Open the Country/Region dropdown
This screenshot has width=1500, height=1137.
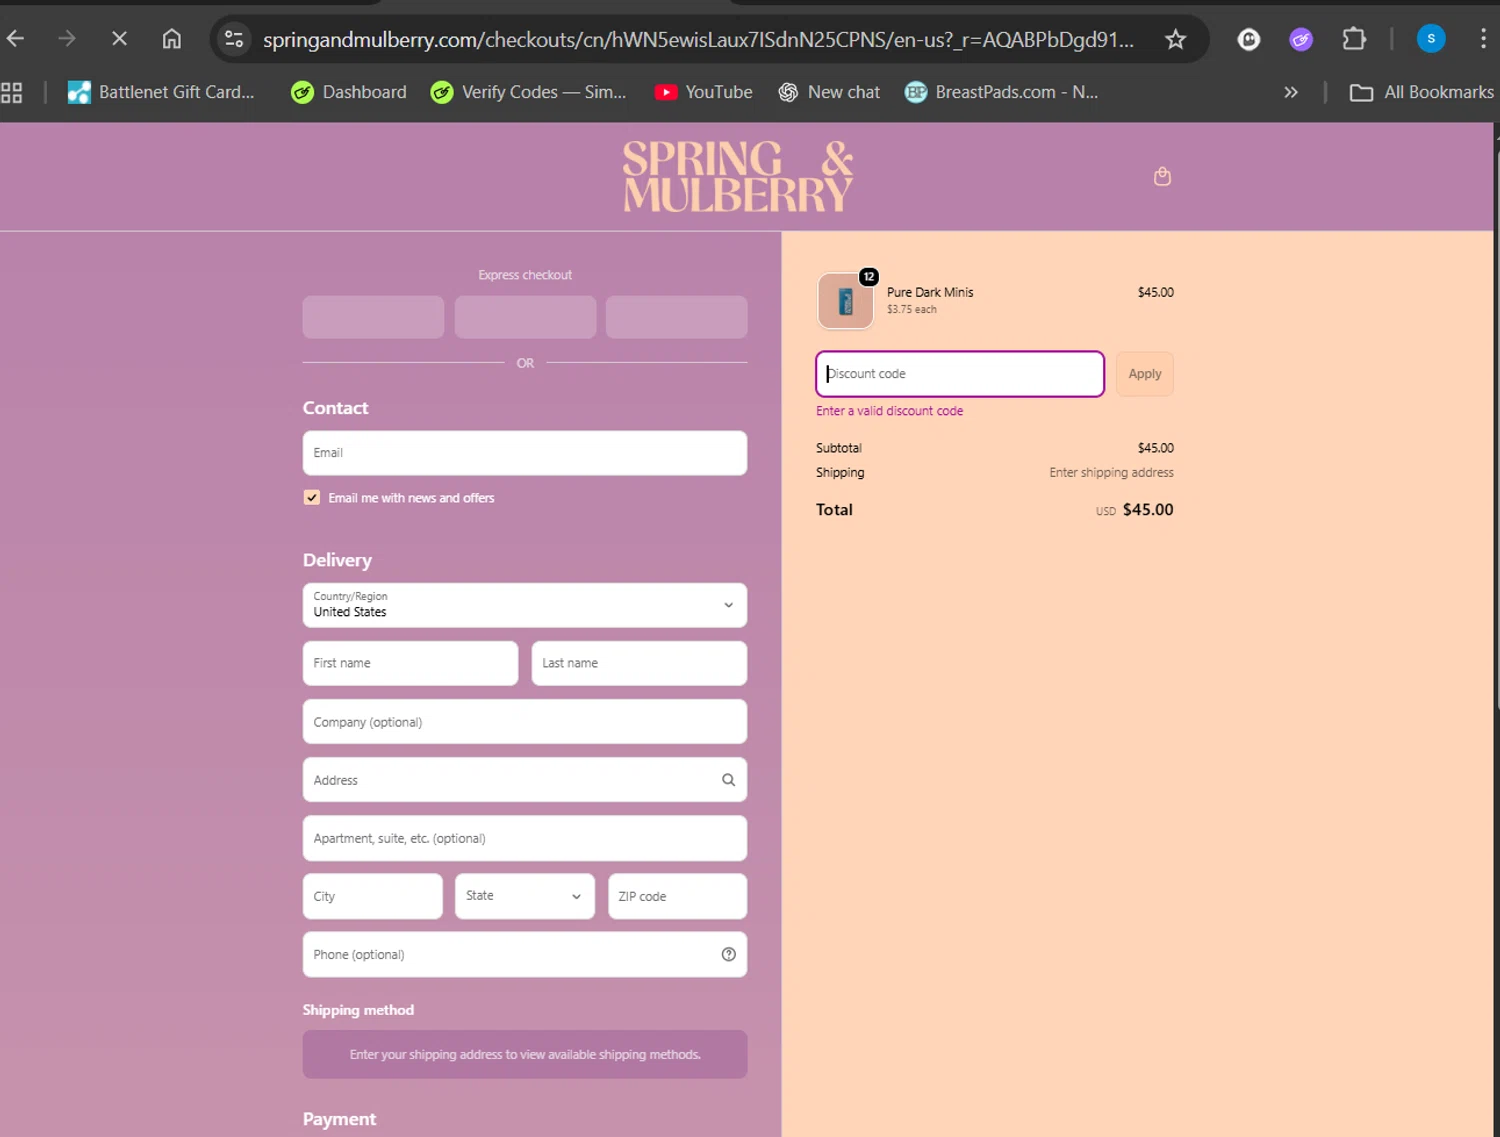(525, 605)
